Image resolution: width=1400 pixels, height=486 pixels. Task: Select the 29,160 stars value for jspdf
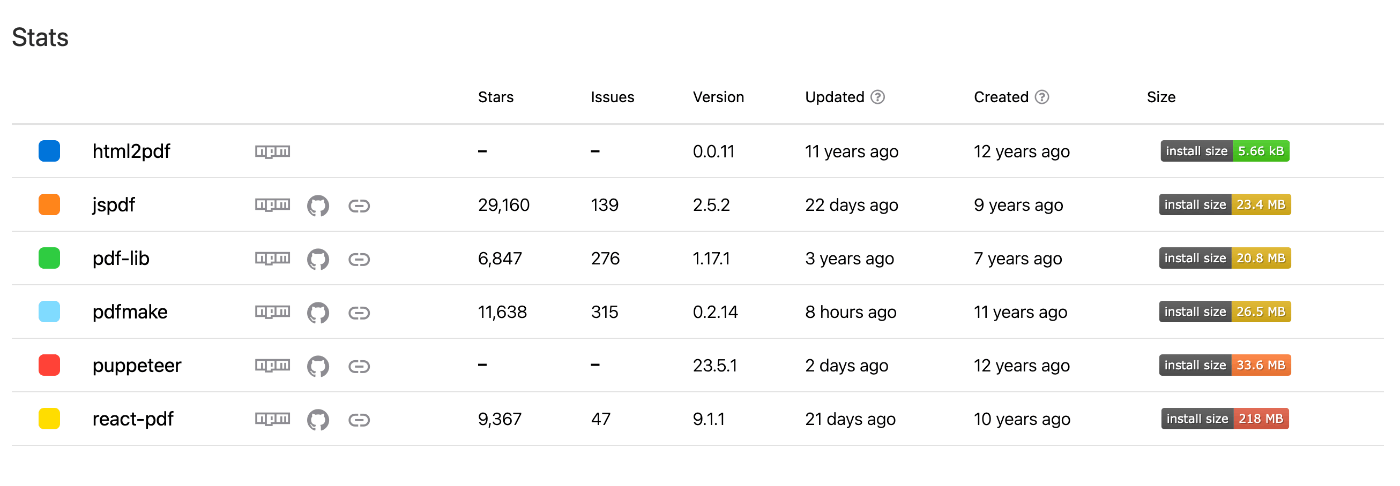tap(504, 205)
